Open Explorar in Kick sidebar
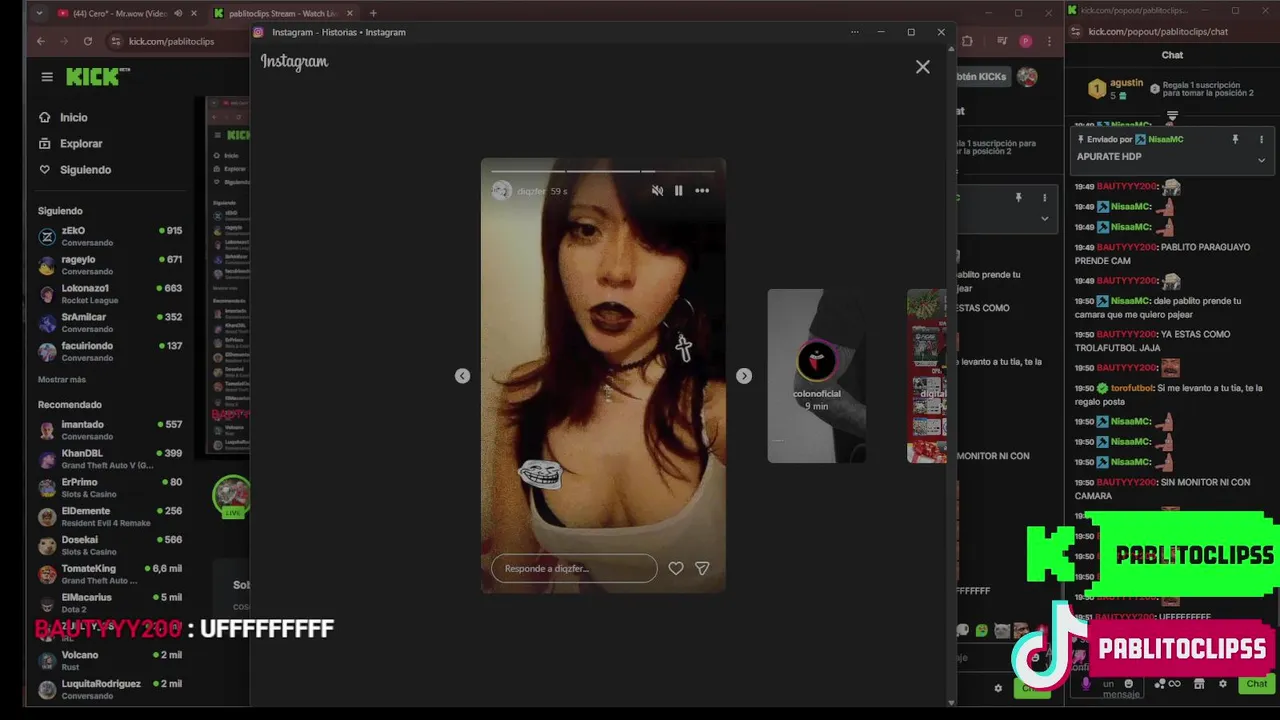Screen dimensions: 1280x720 click(71, 143)
